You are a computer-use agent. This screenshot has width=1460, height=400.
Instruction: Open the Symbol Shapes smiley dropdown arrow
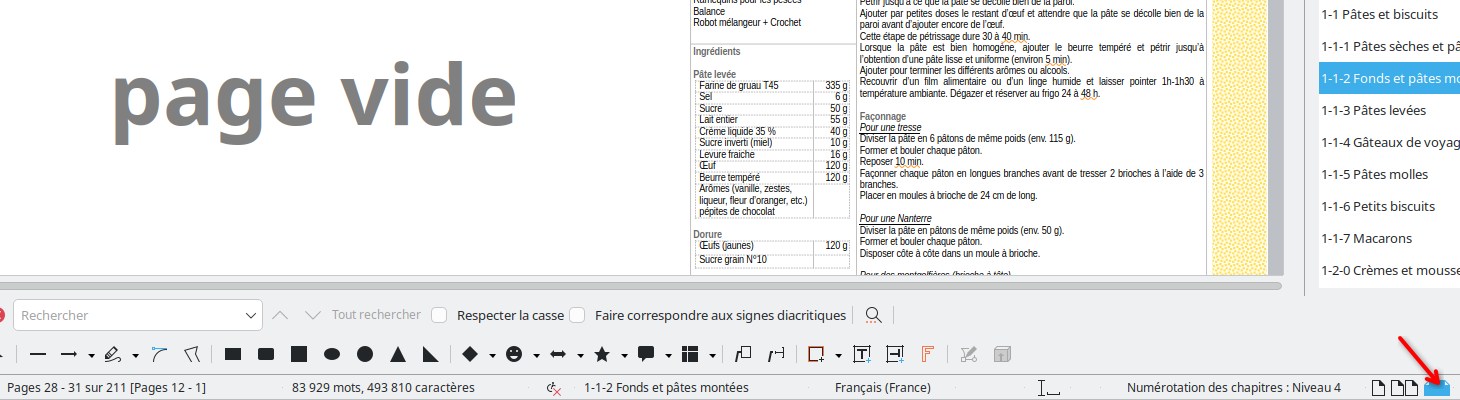536,355
